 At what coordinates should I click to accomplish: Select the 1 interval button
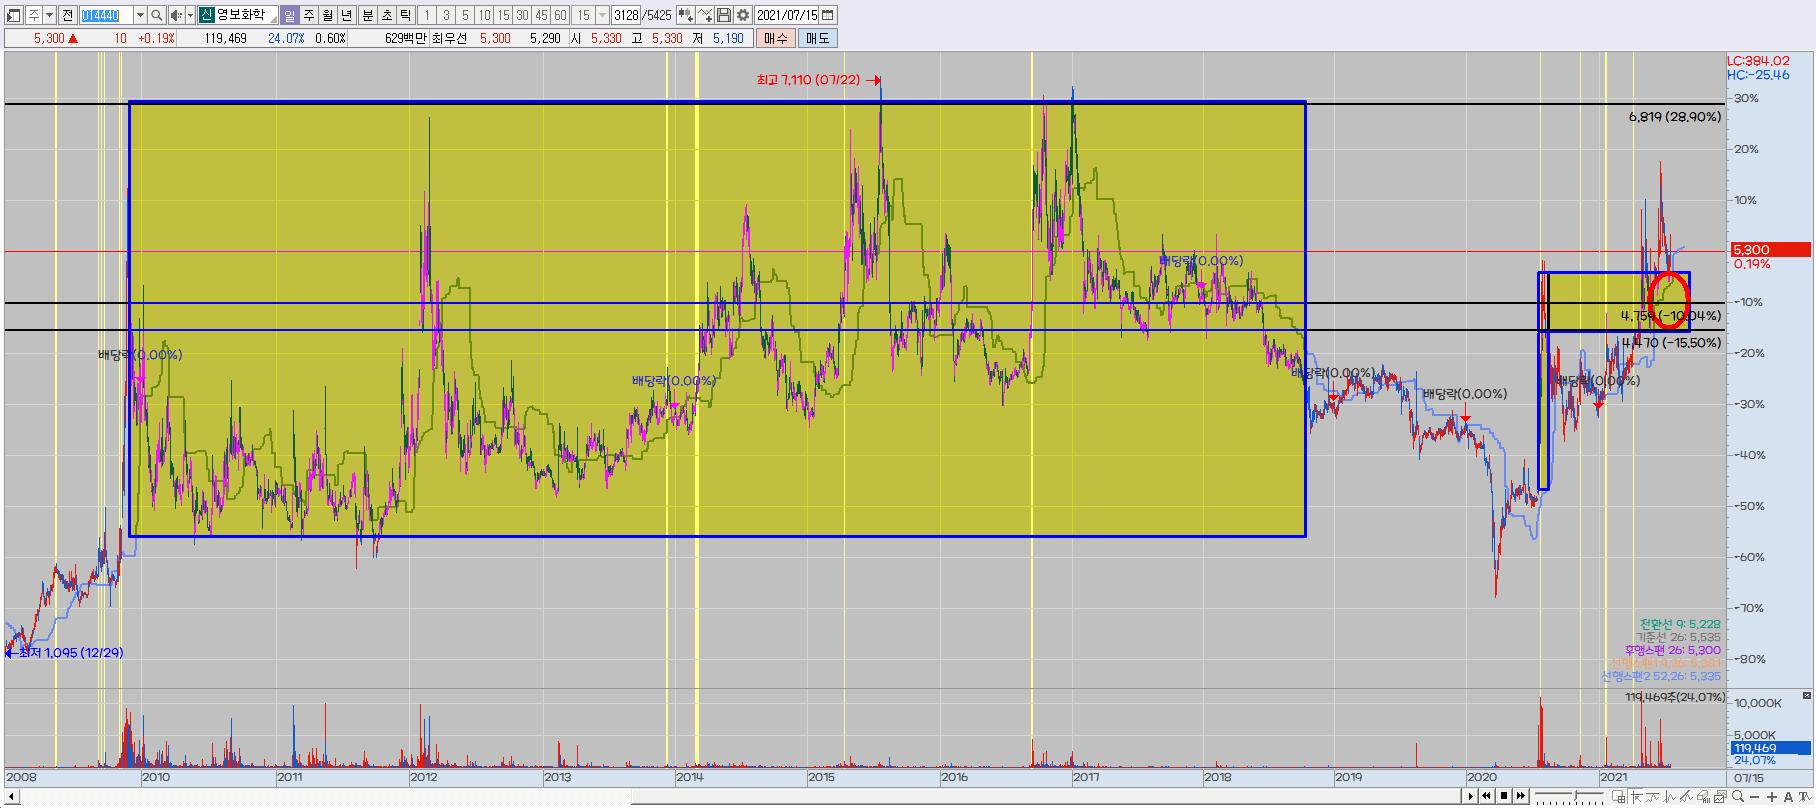tap(426, 15)
